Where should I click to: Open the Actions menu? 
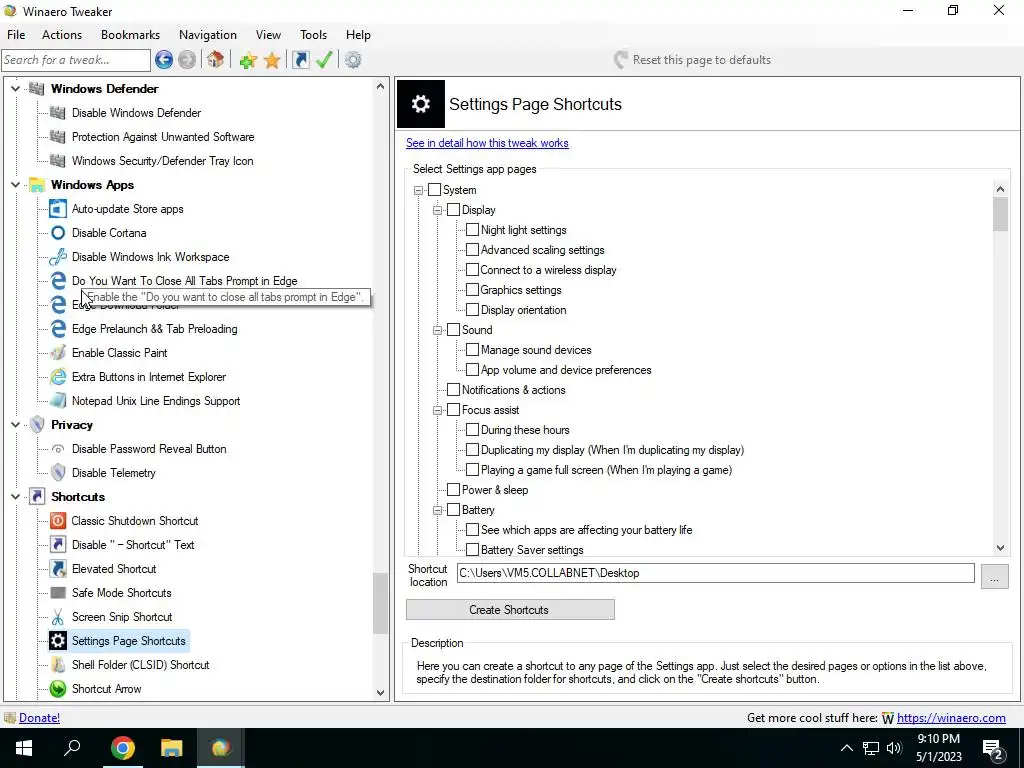pyautogui.click(x=62, y=35)
